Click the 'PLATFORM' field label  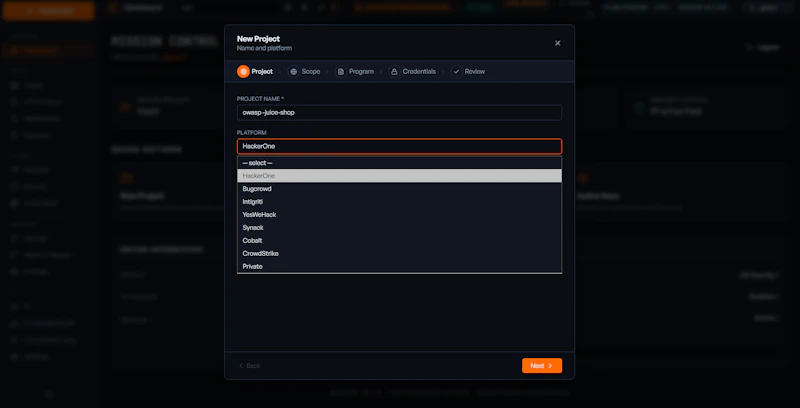pos(252,133)
